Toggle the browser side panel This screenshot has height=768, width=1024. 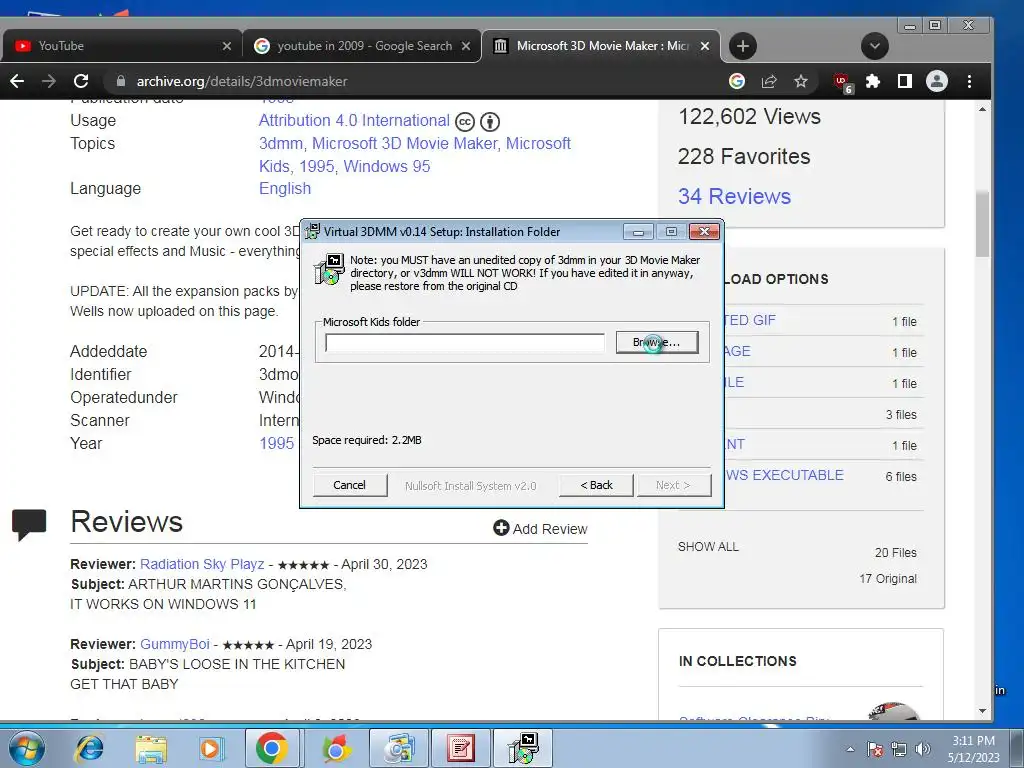pyautogui.click(x=904, y=81)
